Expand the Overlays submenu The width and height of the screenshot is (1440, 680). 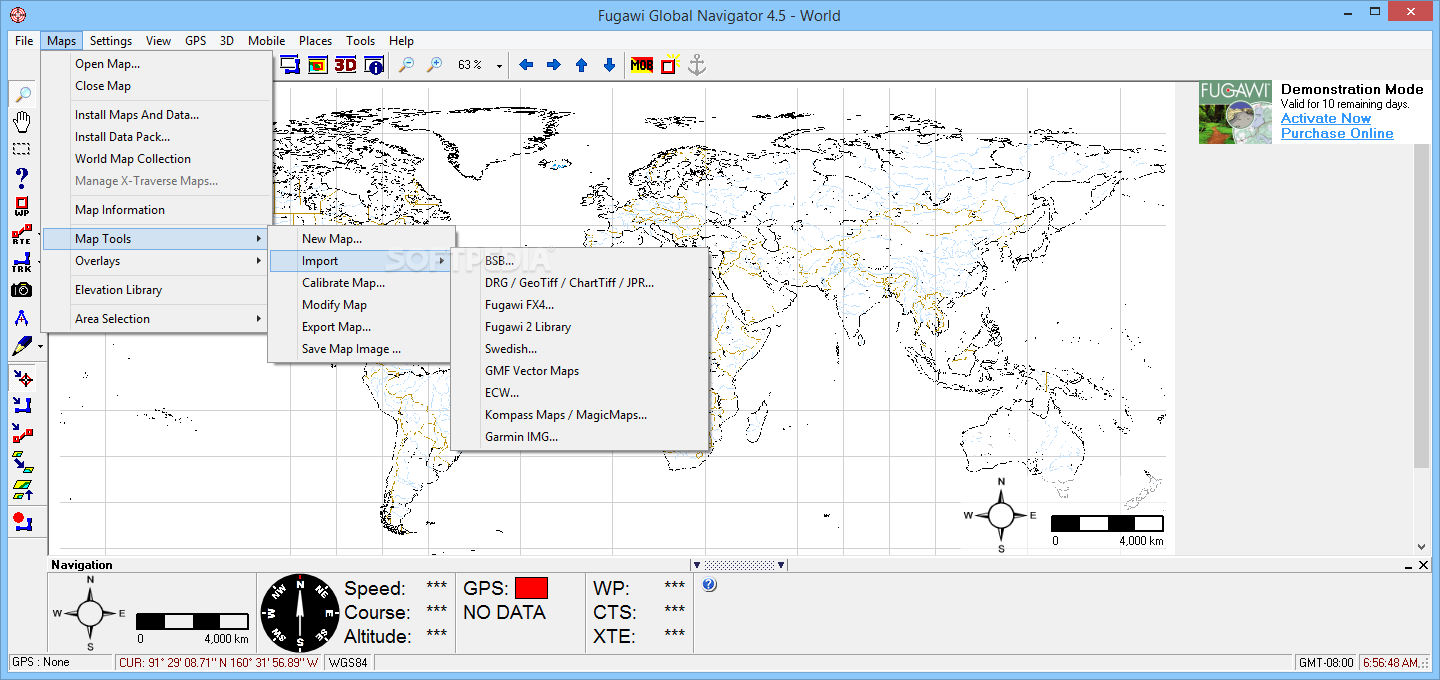click(x=156, y=261)
